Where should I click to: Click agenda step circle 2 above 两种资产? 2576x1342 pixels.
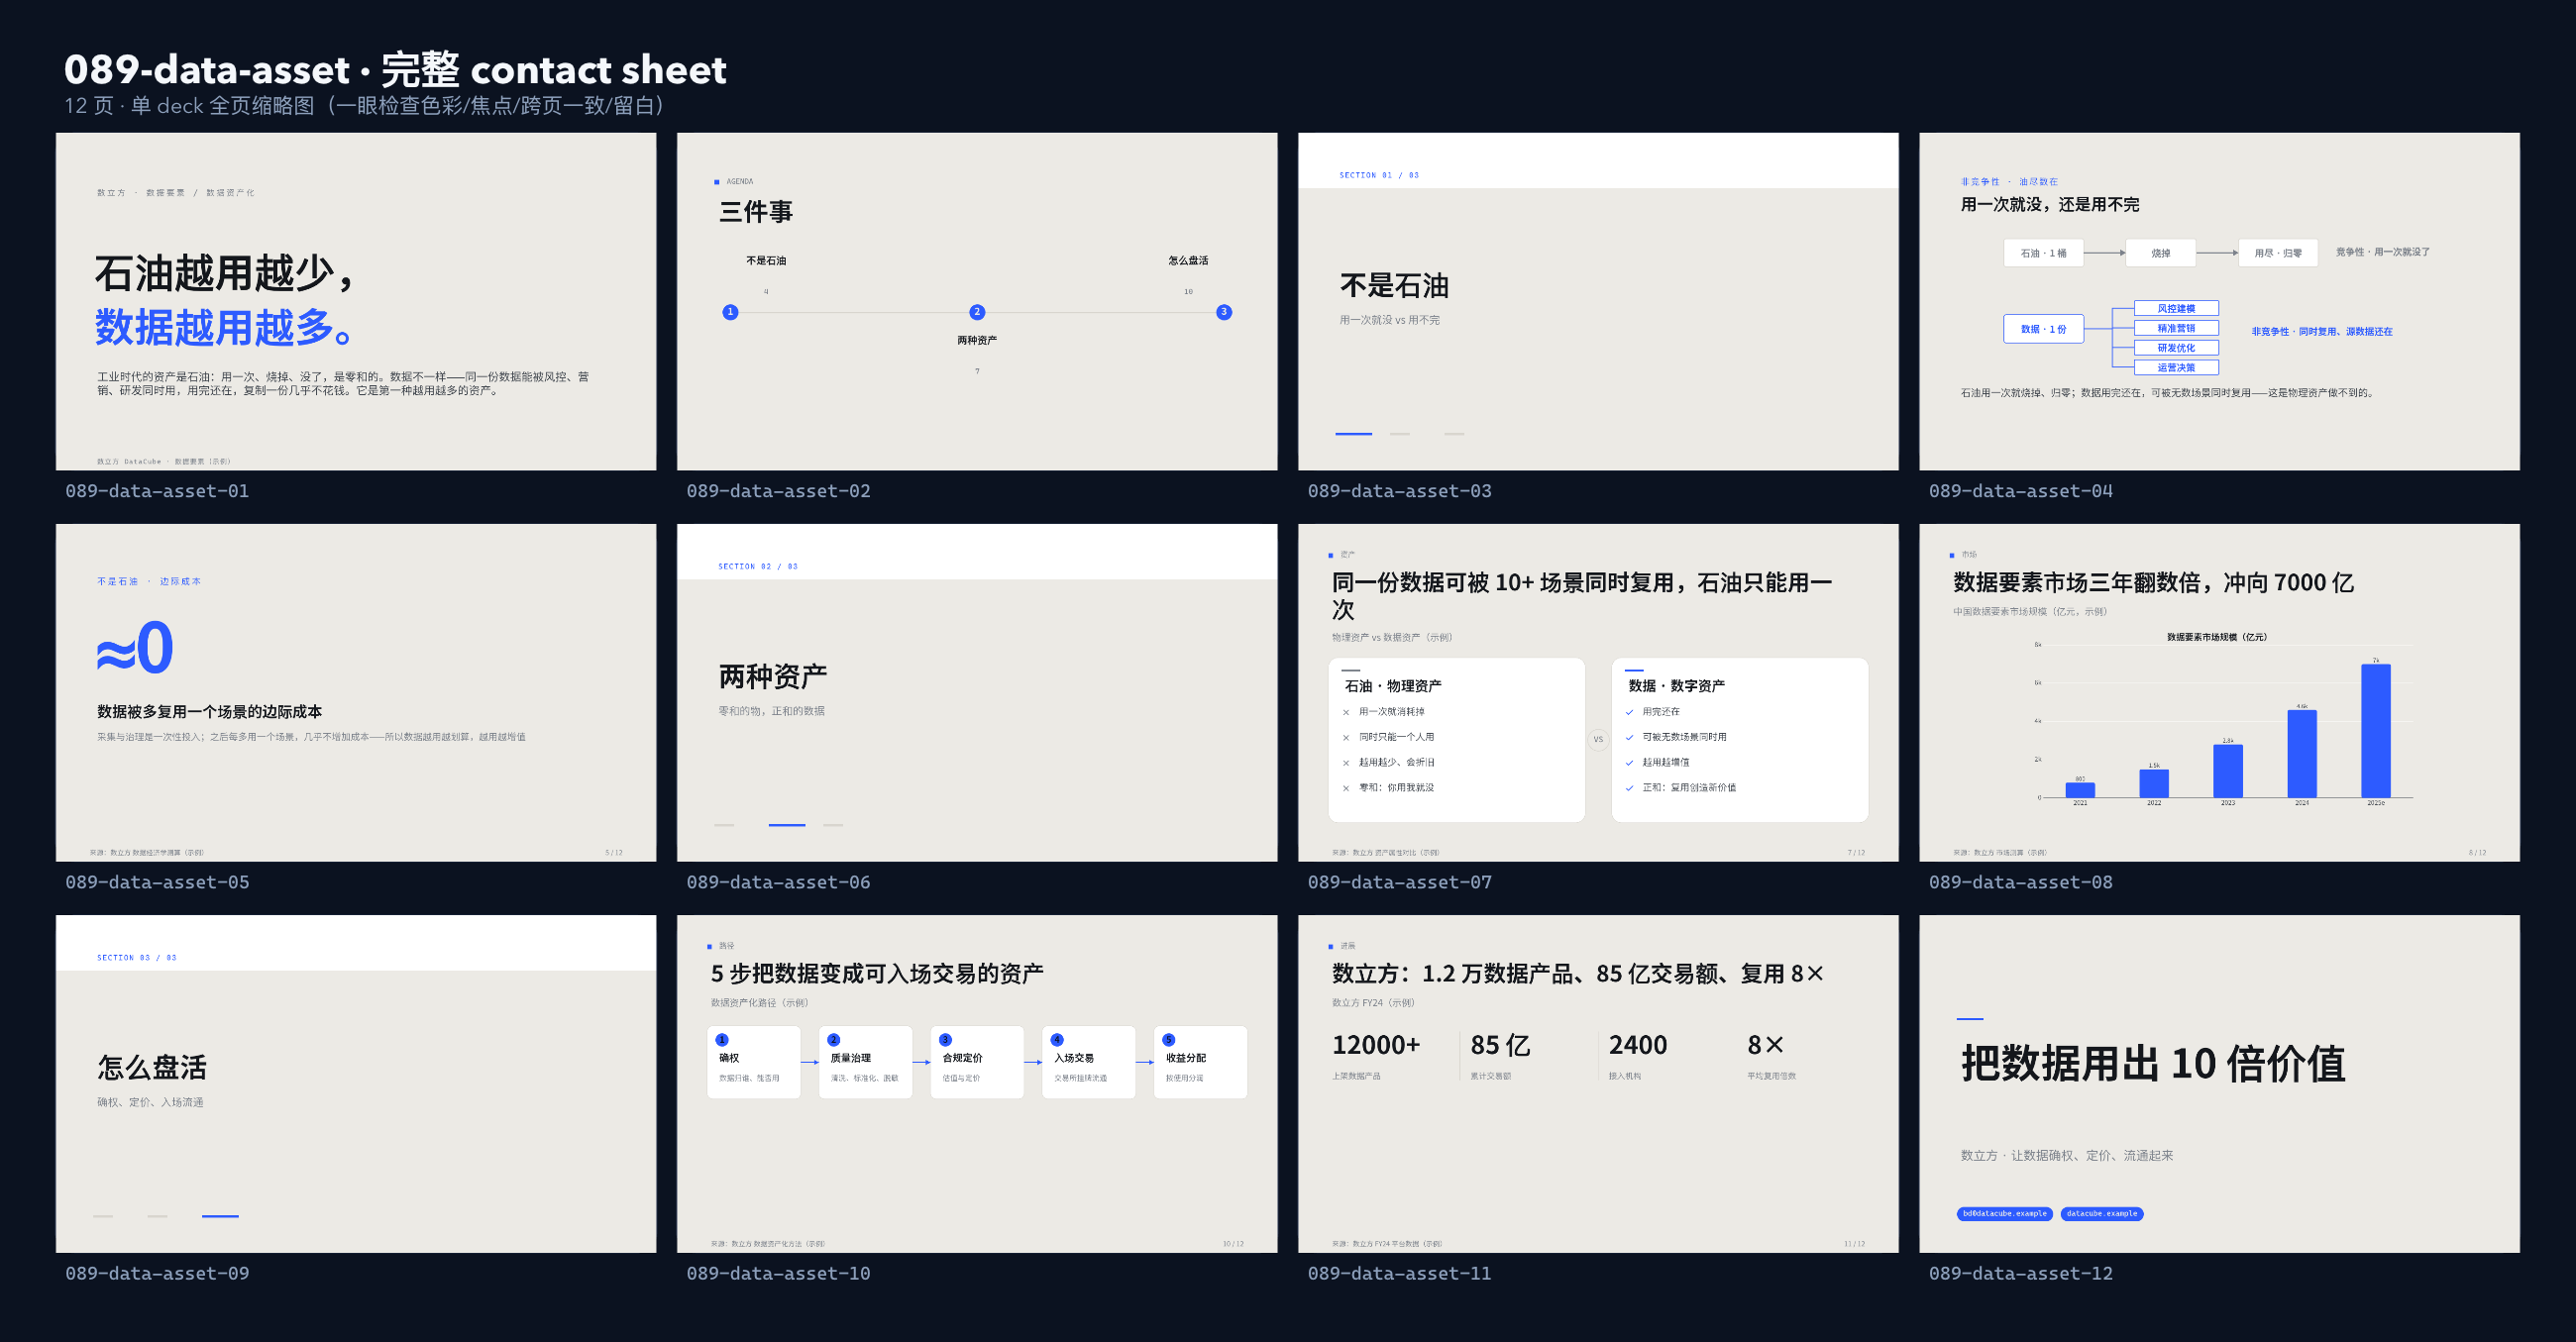point(977,312)
